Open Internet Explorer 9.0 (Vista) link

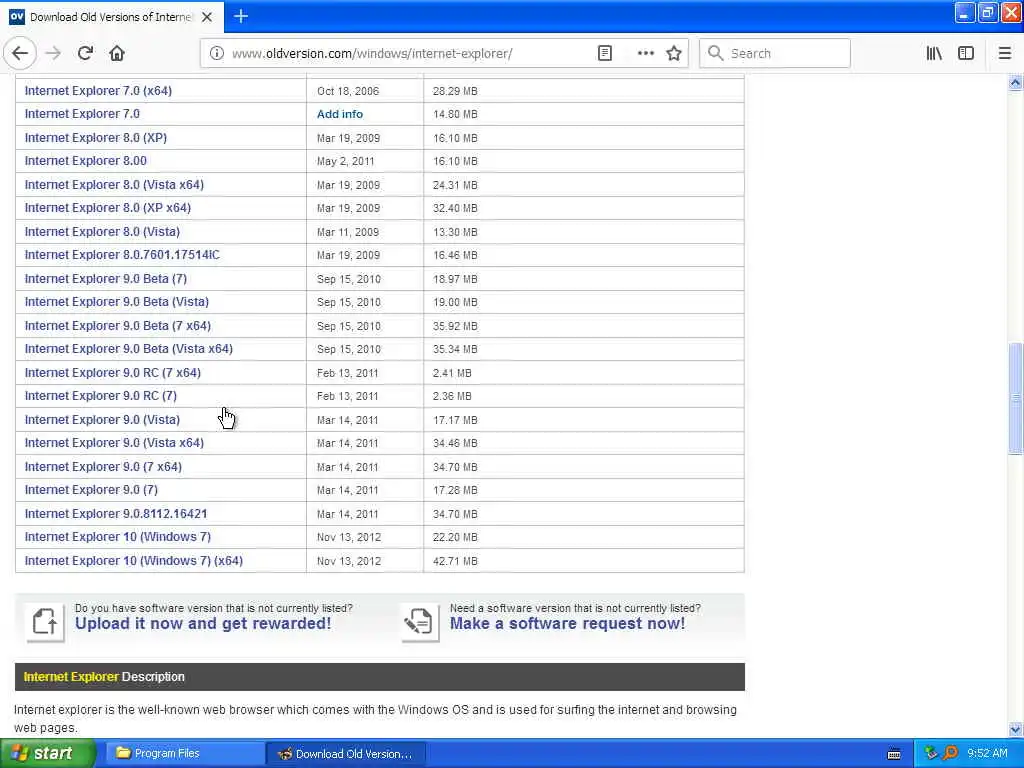point(102,420)
